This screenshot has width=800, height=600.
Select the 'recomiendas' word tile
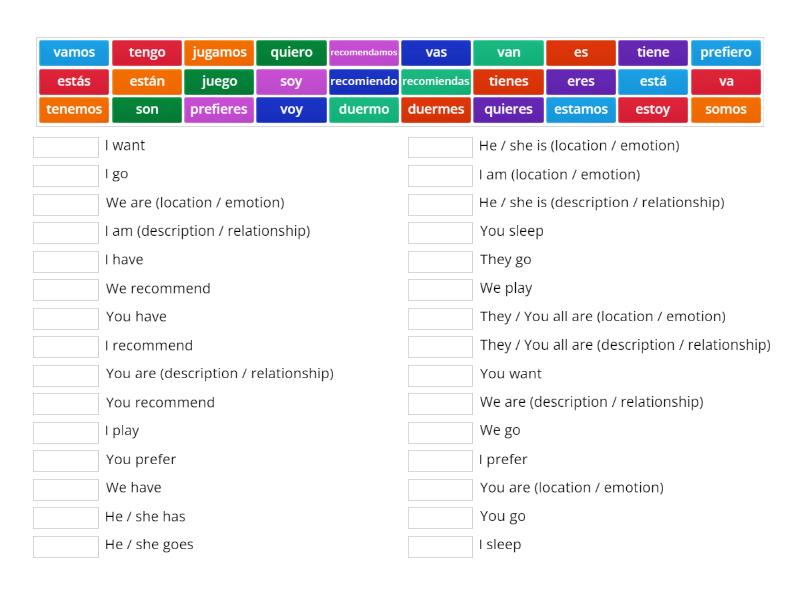[x=436, y=82]
